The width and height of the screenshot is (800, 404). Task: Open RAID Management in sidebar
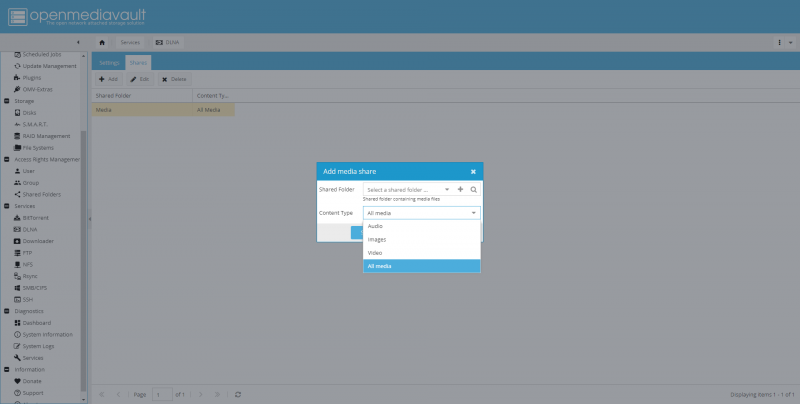42,136
